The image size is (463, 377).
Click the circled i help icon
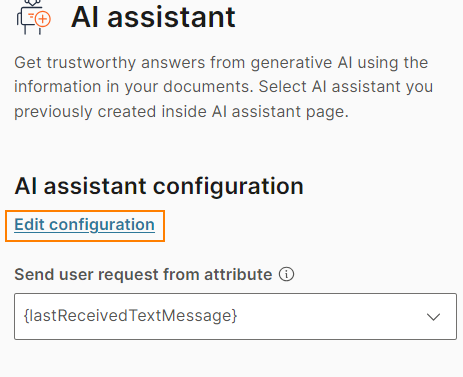coord(286,274)
